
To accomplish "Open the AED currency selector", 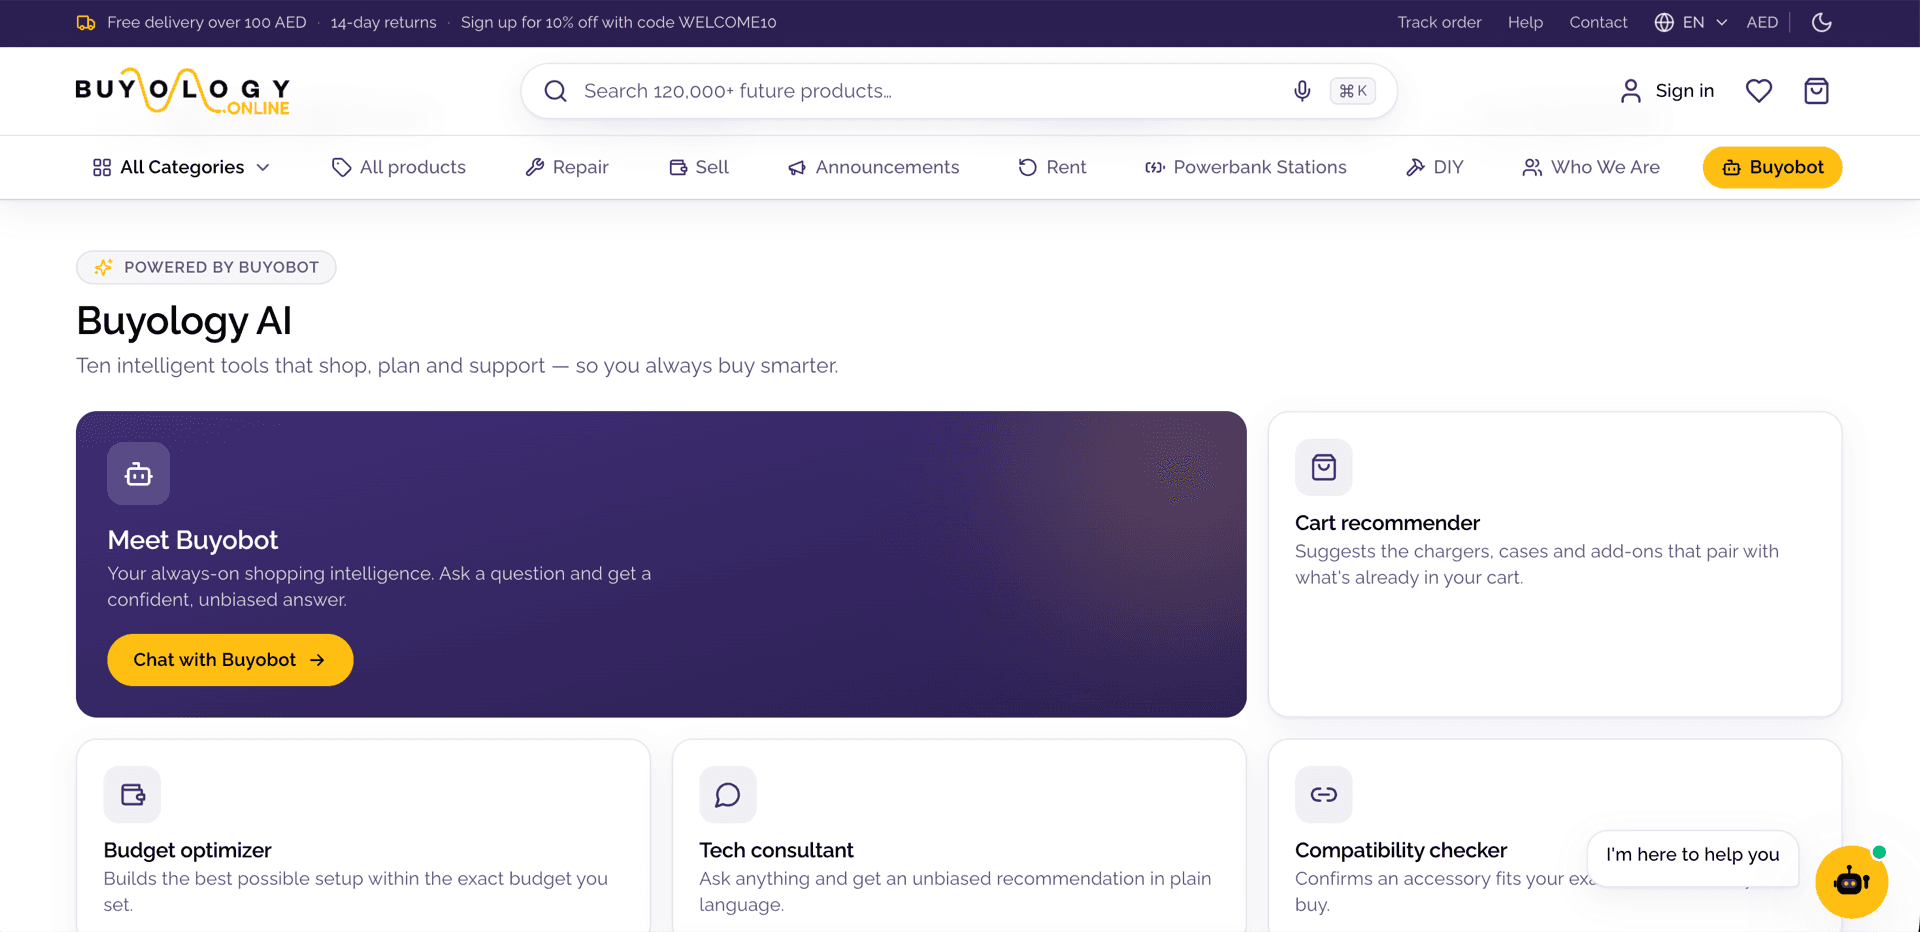I will click(x=1762, y=22).
